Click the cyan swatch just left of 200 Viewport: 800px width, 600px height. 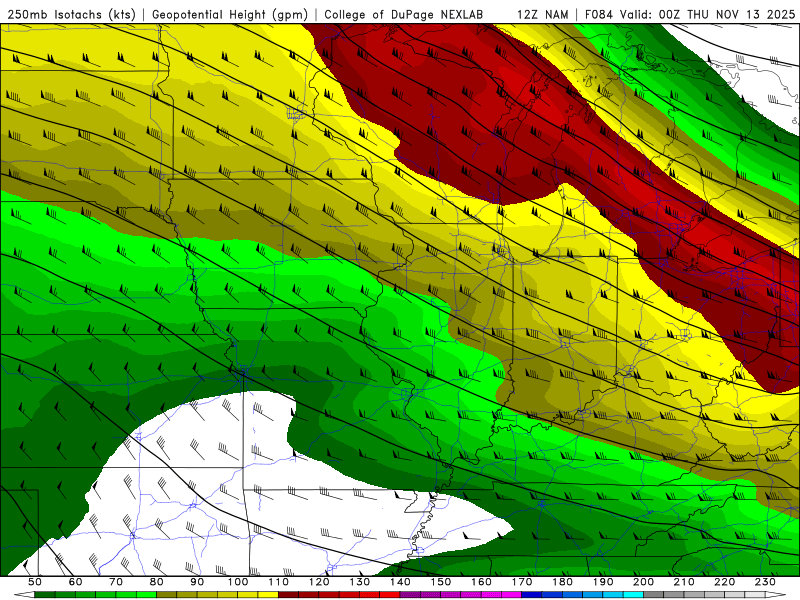point(634,595)
